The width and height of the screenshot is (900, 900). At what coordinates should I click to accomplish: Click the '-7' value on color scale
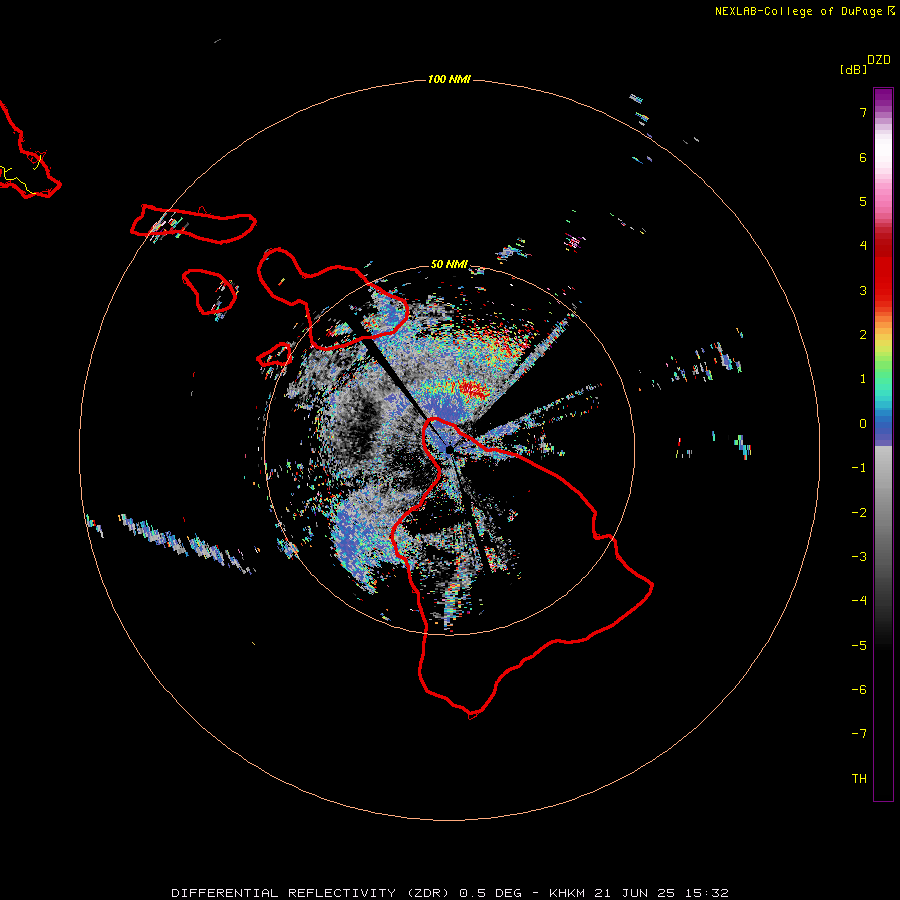tap(859, 734)
